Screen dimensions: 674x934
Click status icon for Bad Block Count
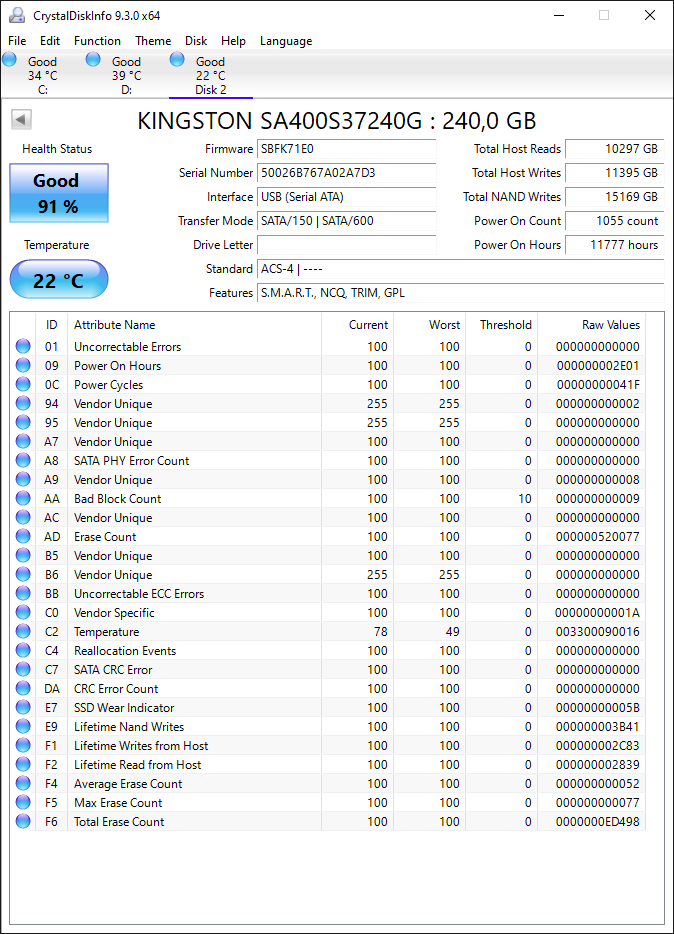[x=23, y=498]
